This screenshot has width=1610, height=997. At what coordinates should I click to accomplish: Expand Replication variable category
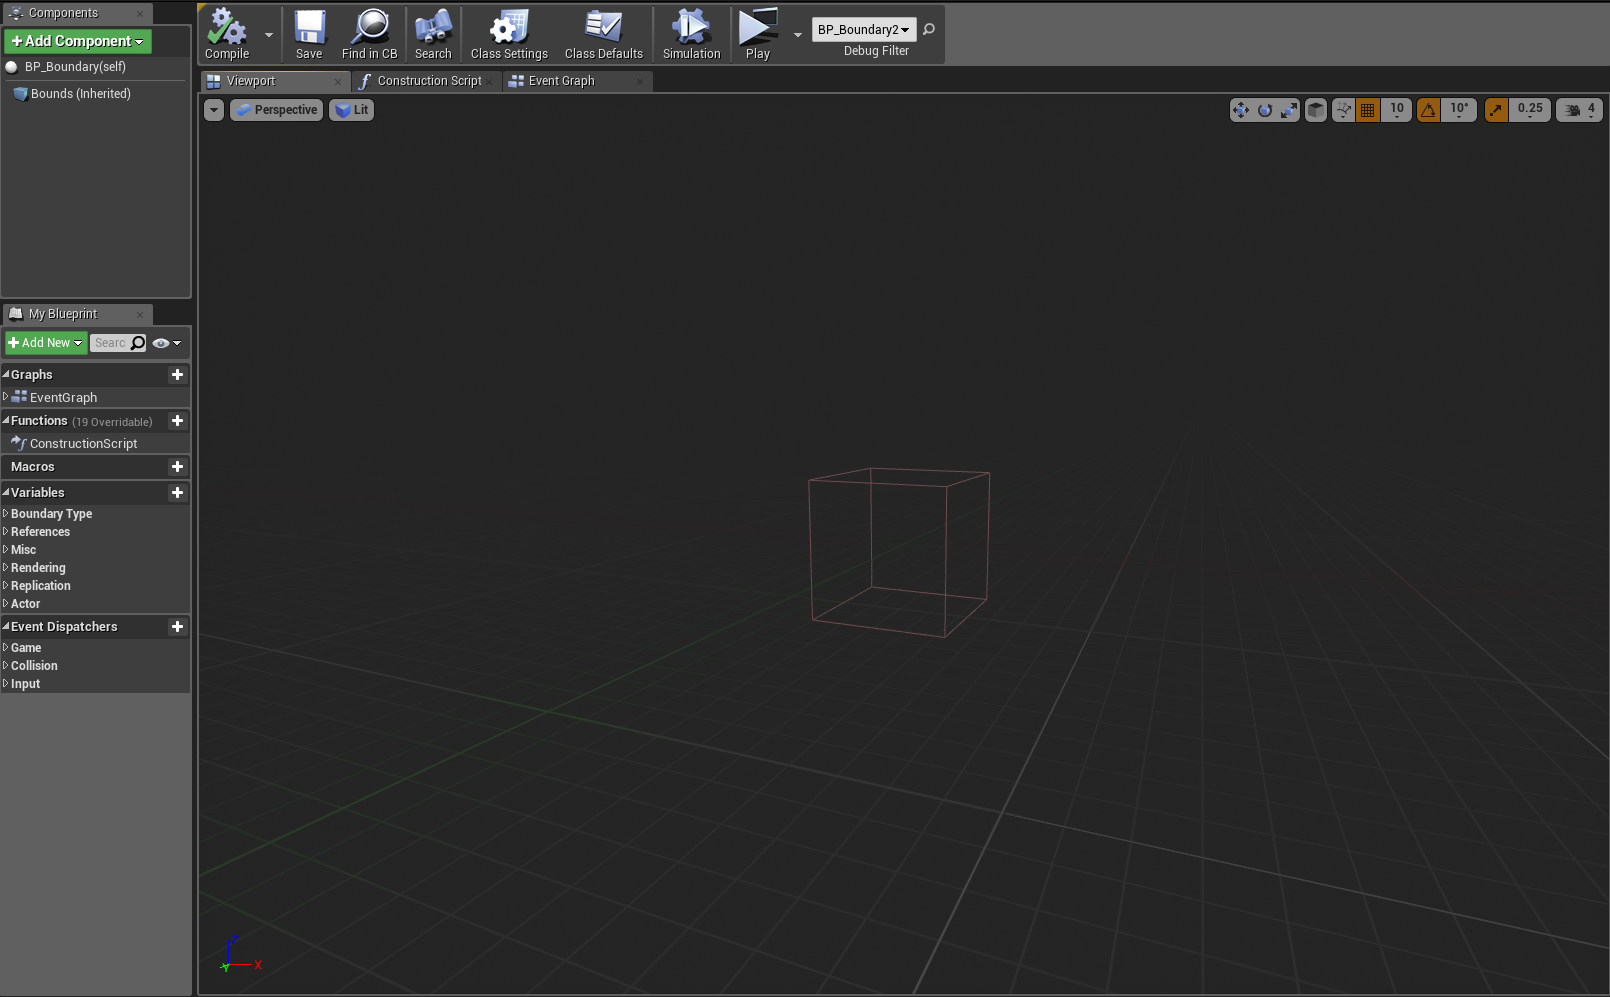pyautogui.click(x=6, y=585)
